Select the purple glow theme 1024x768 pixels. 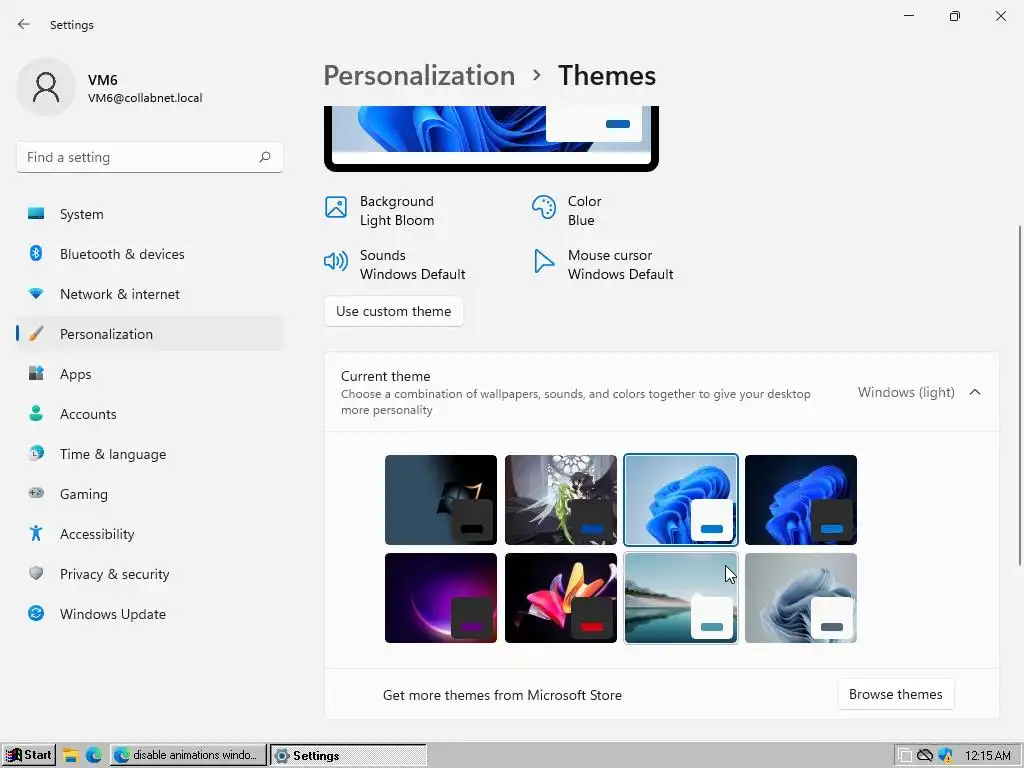(x=441, y=598)
